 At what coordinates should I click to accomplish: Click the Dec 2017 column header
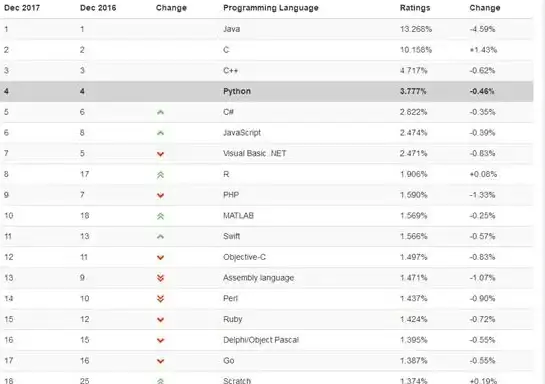22,8
